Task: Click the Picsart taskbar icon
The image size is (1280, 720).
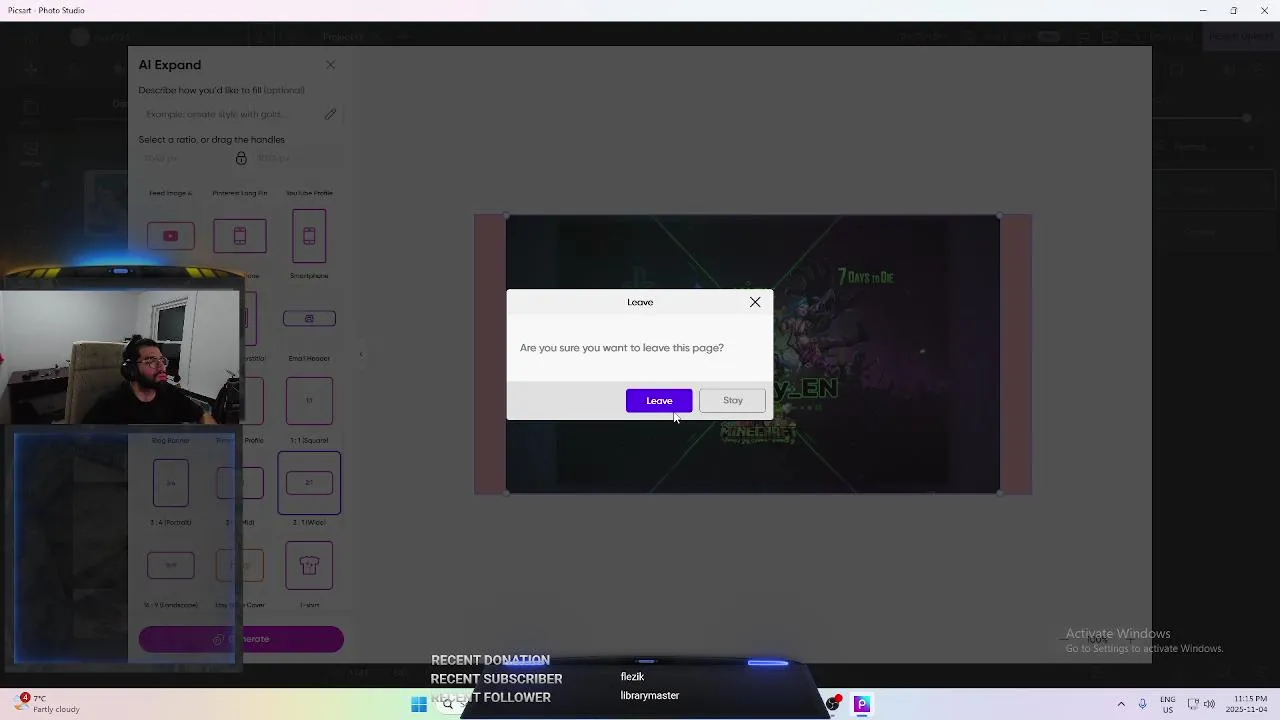Action: click(862, 704)
